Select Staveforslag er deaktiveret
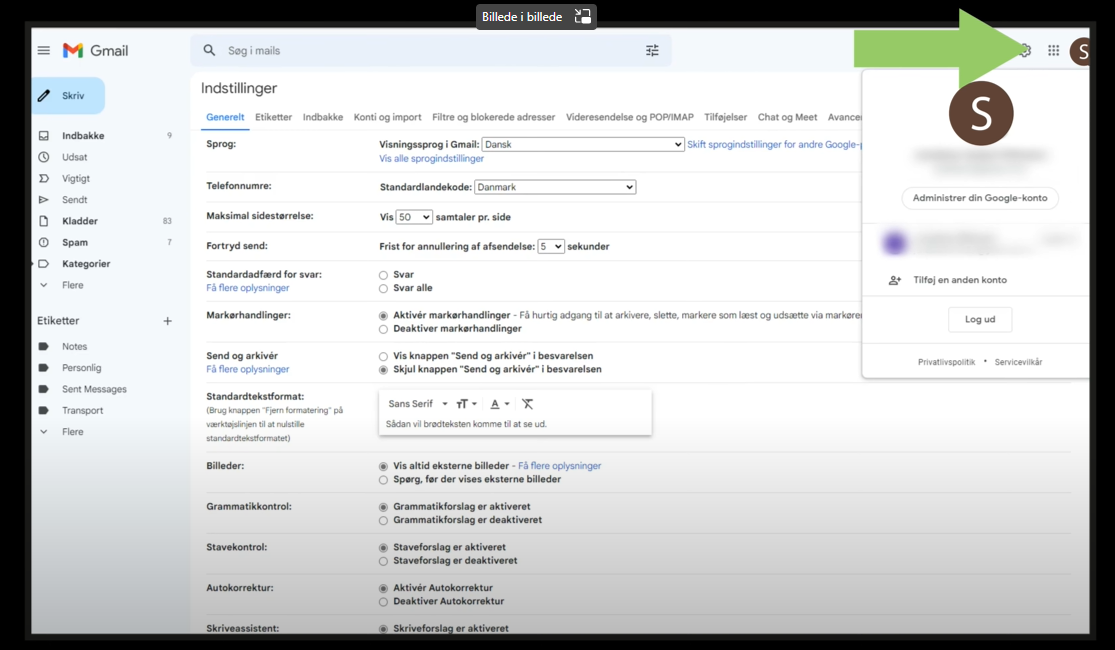Screen dimensions: 1115x650 pos(383,561)
